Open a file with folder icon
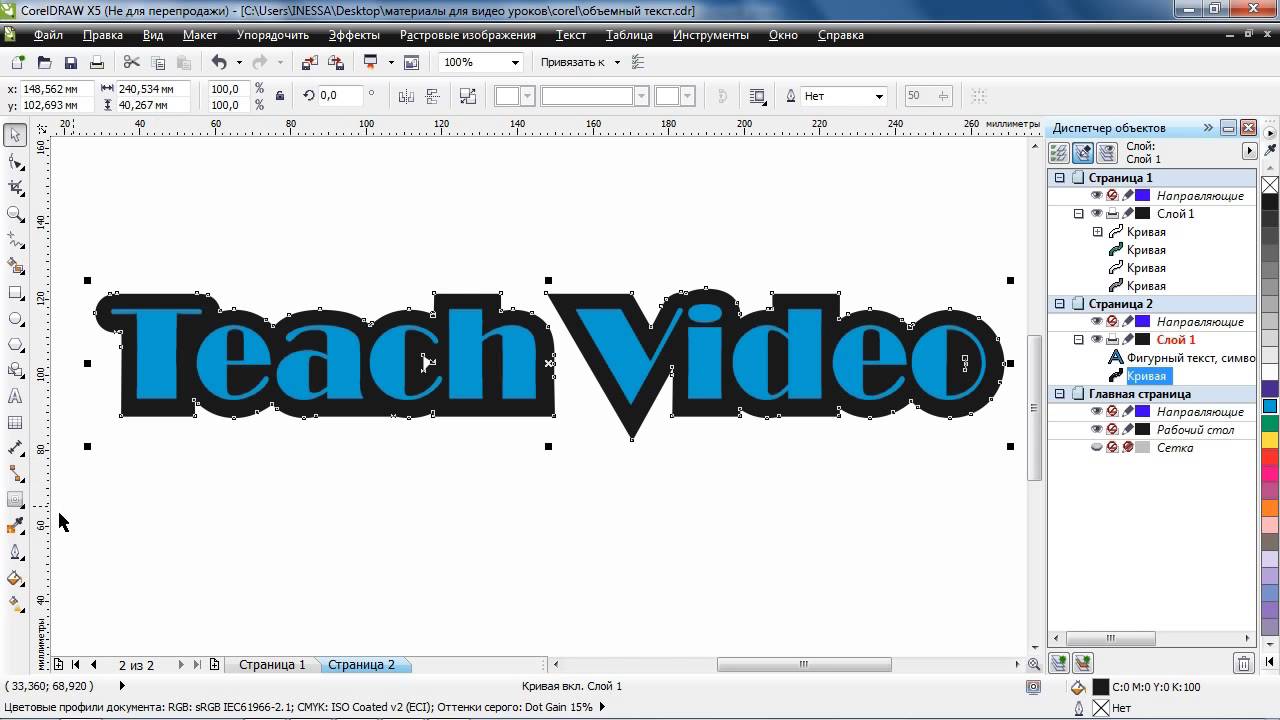This screenshot has width=1280, height=720. [44, 62]
